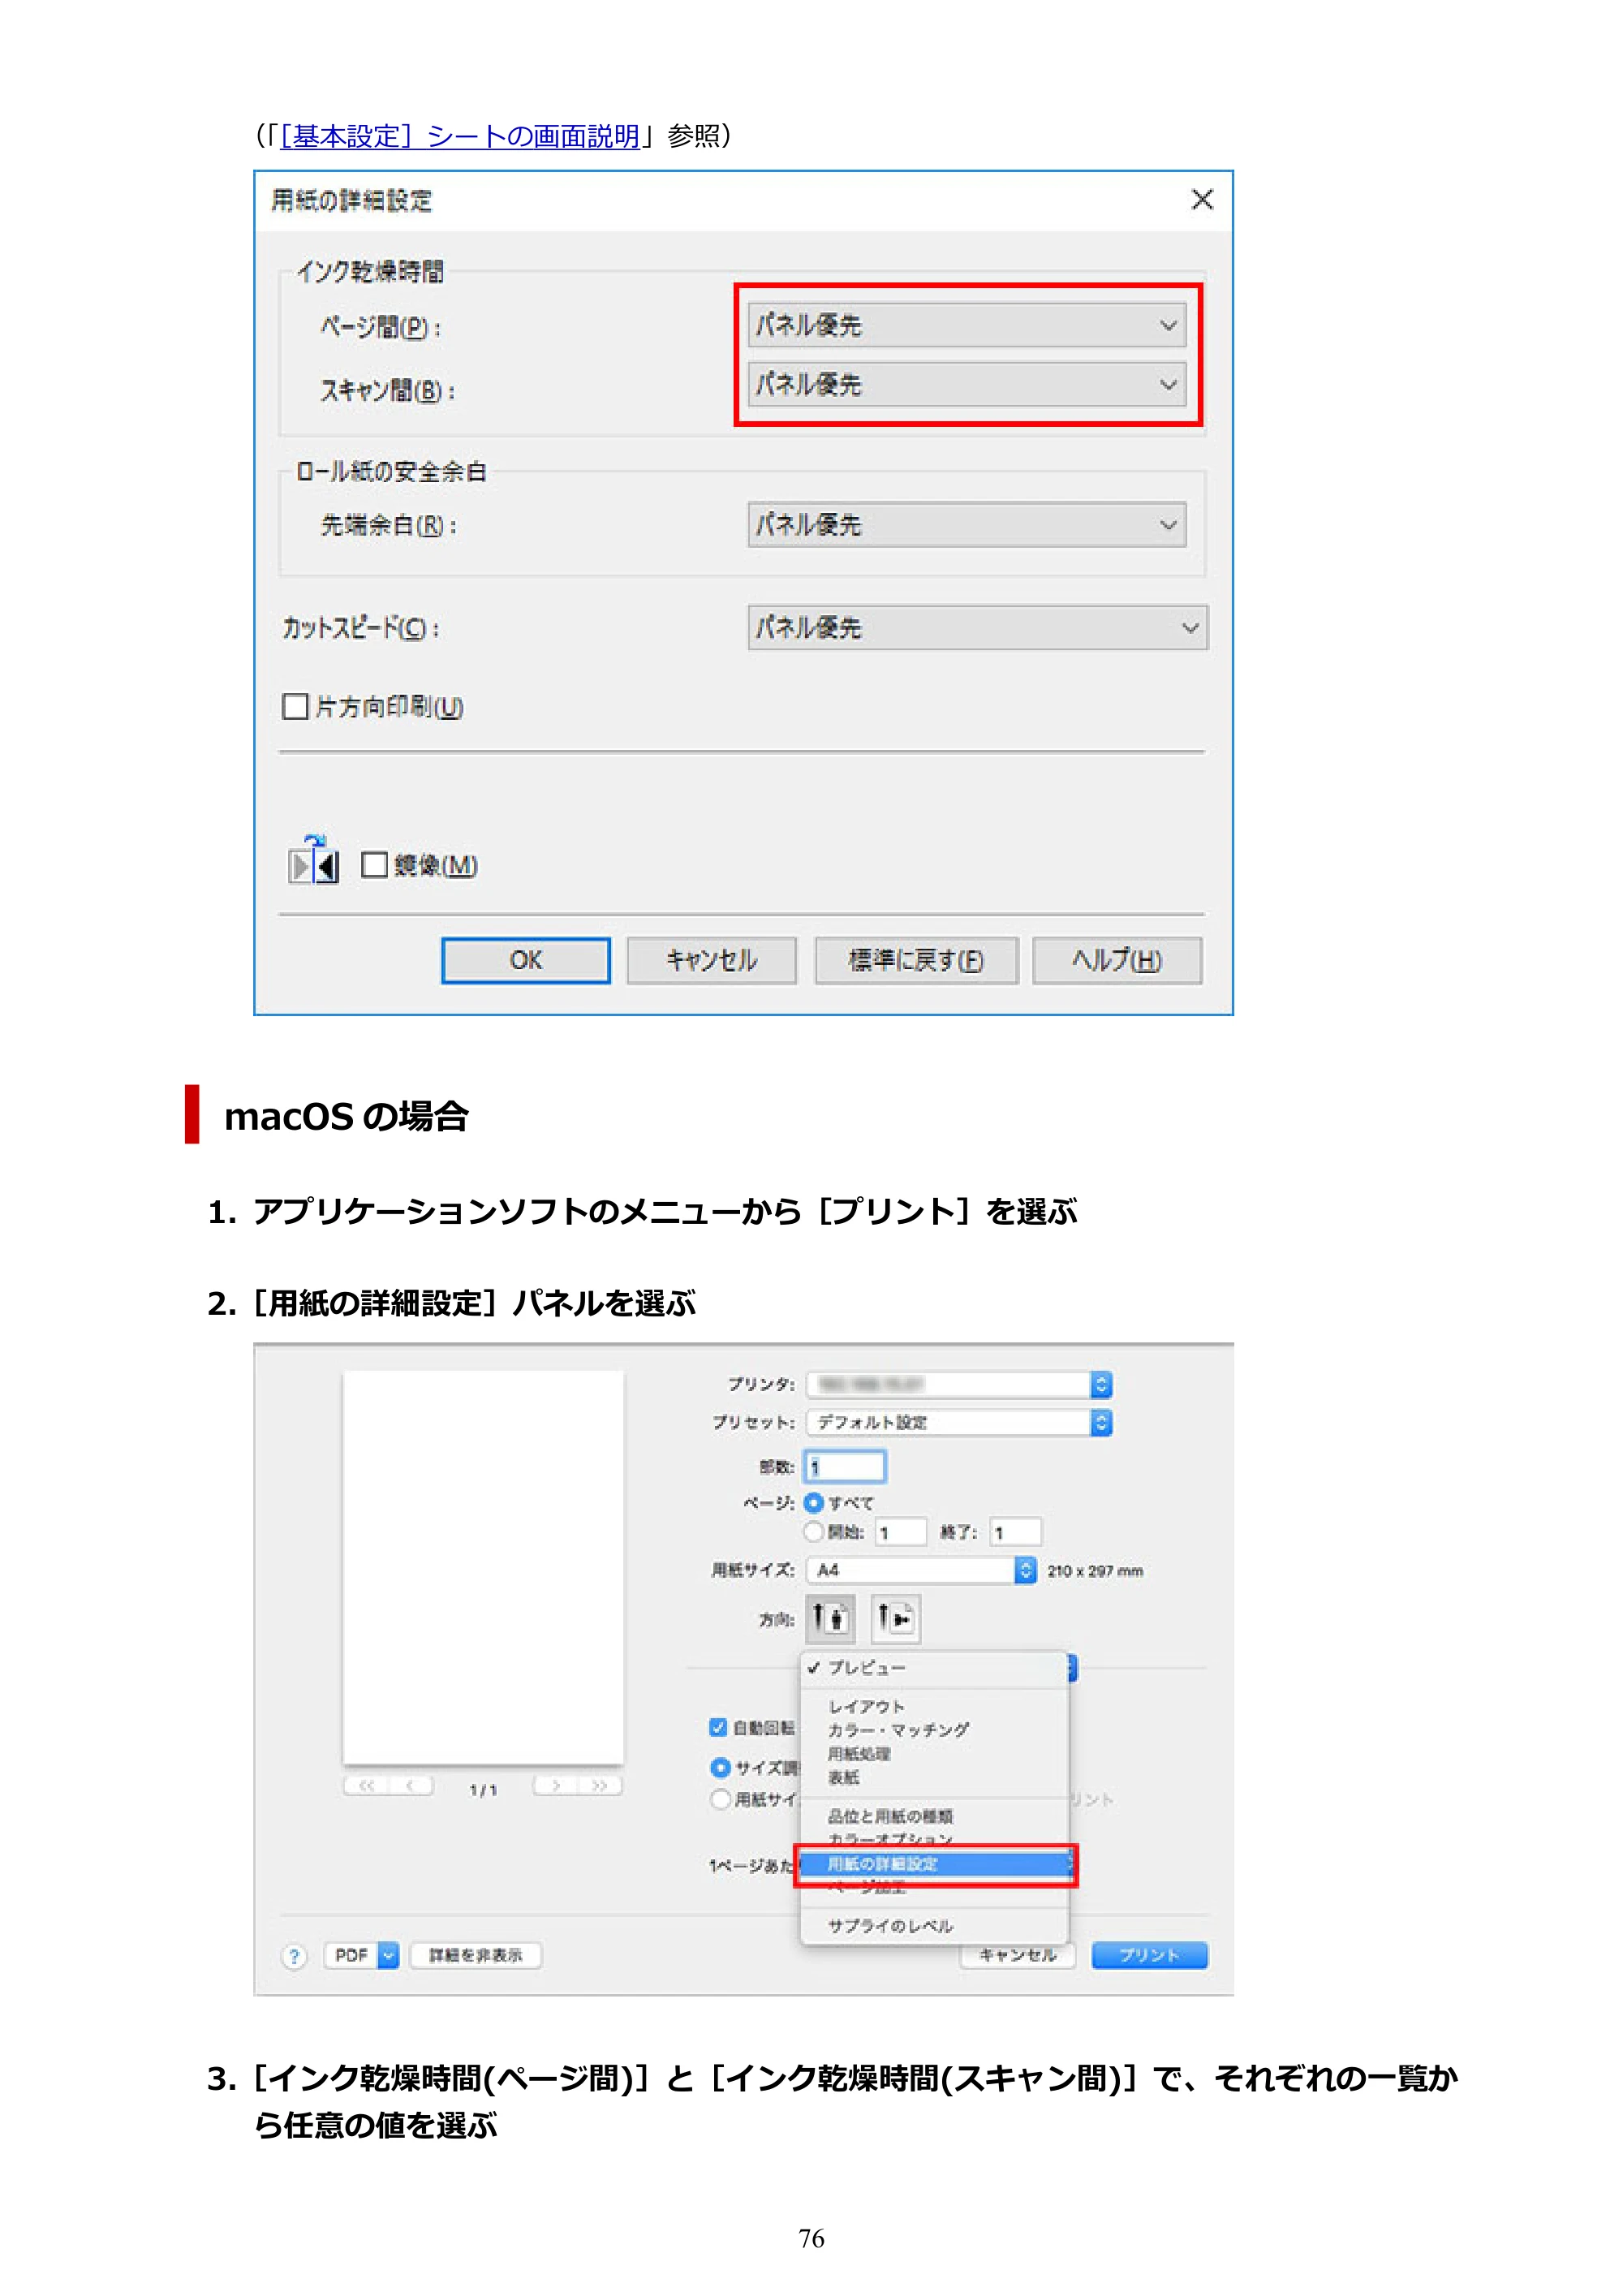Click ヘルプ(H) button
Image resolution: width=1623 pixels, height=2296 pixels.
tap(1117, 960)
